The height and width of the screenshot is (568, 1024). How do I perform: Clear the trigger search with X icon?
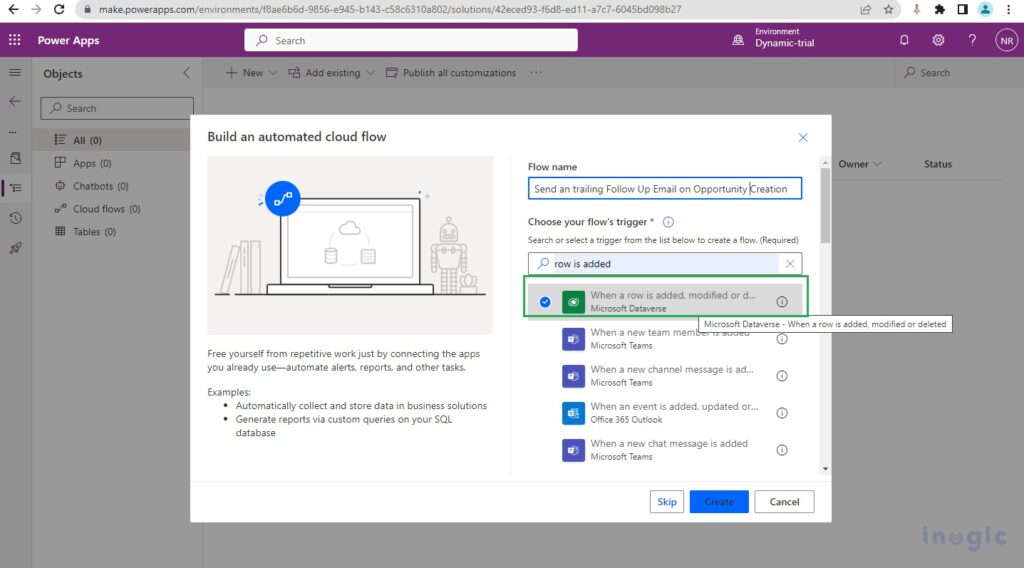click(x=790, y=264)
